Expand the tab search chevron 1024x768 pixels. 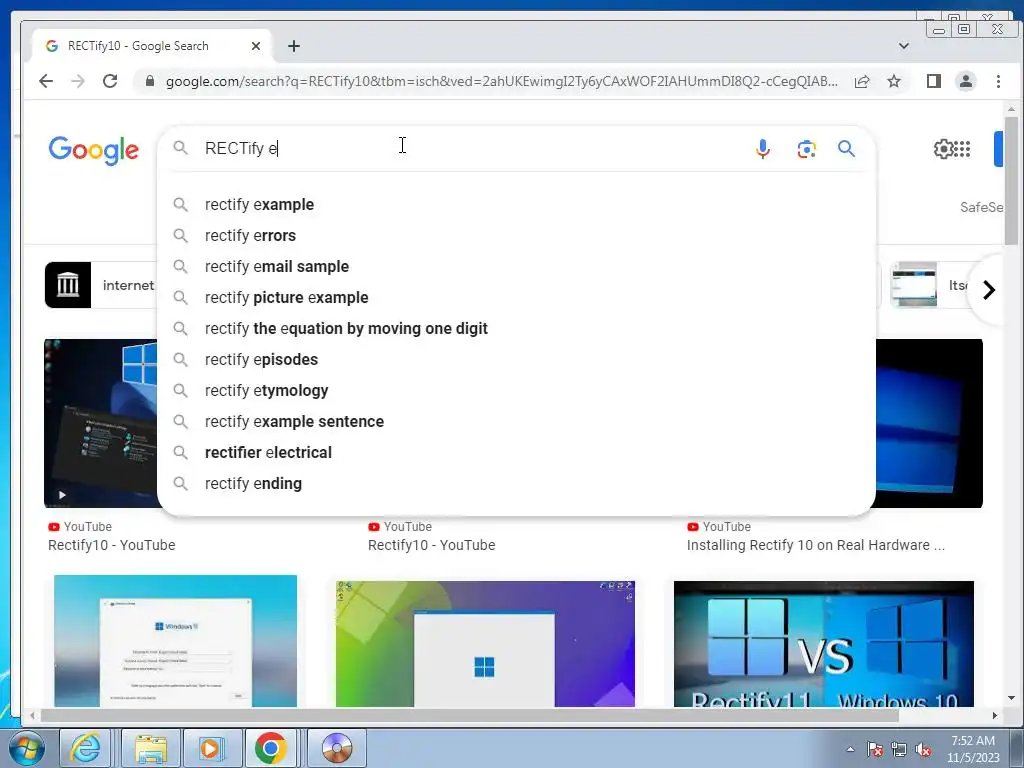[904, 46]
